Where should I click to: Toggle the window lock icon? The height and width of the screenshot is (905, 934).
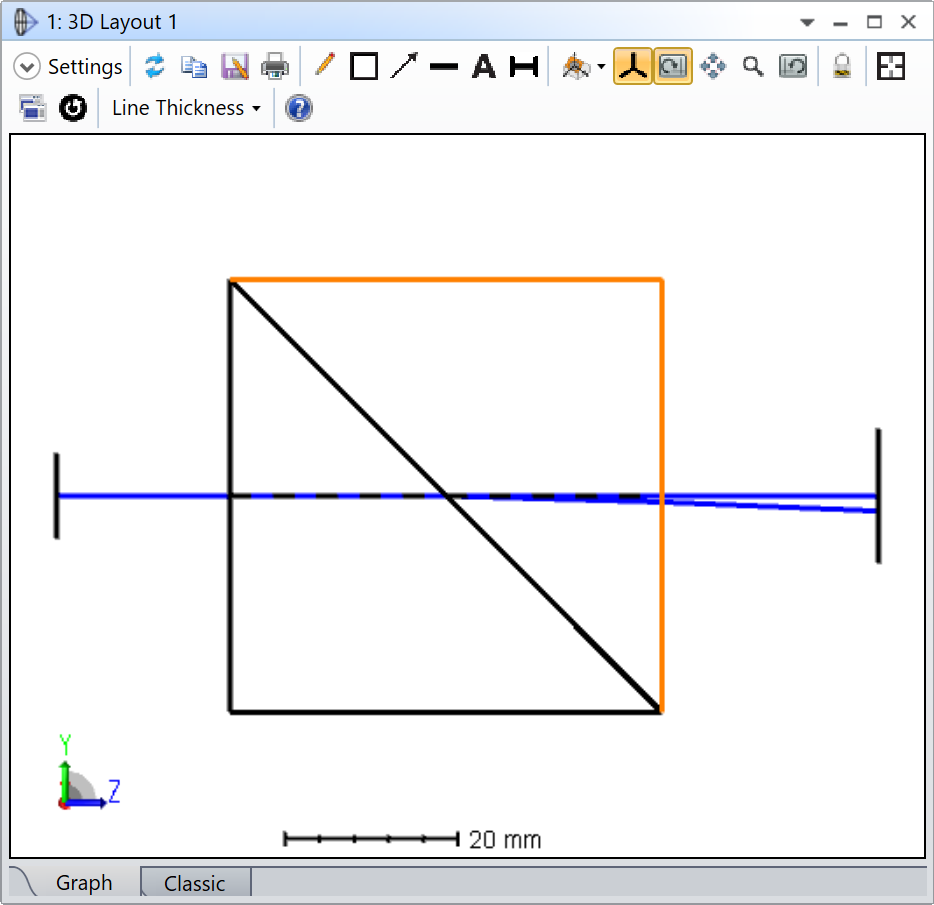click(842, 67)
